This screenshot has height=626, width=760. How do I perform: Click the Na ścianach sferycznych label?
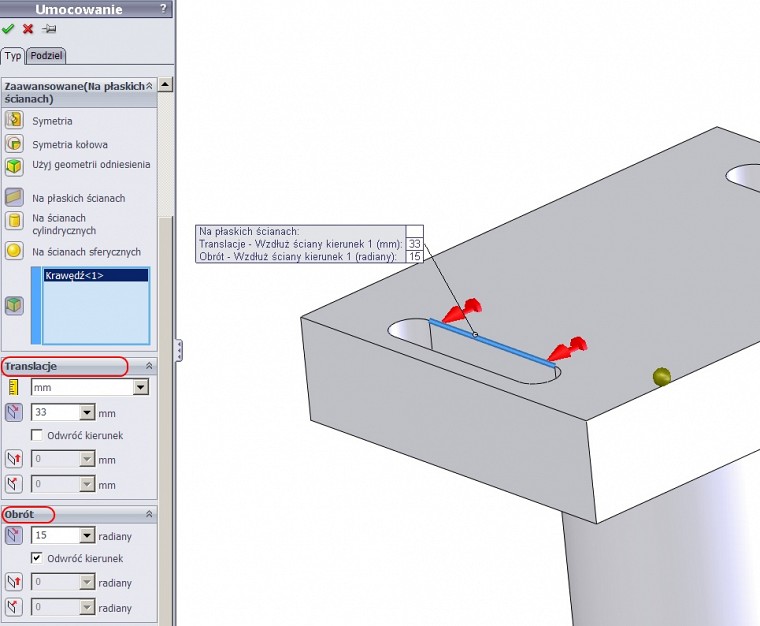pos(86,252)
